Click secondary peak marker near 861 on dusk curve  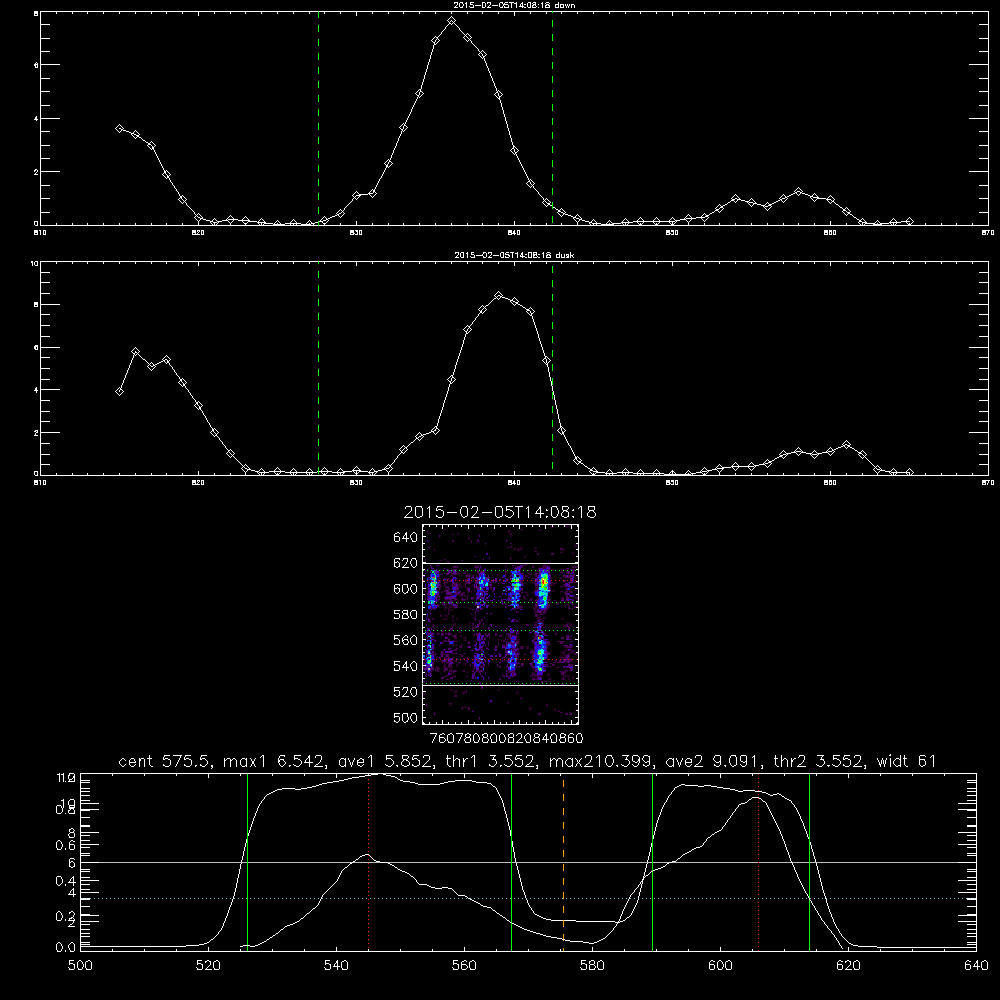click(846, 445)
